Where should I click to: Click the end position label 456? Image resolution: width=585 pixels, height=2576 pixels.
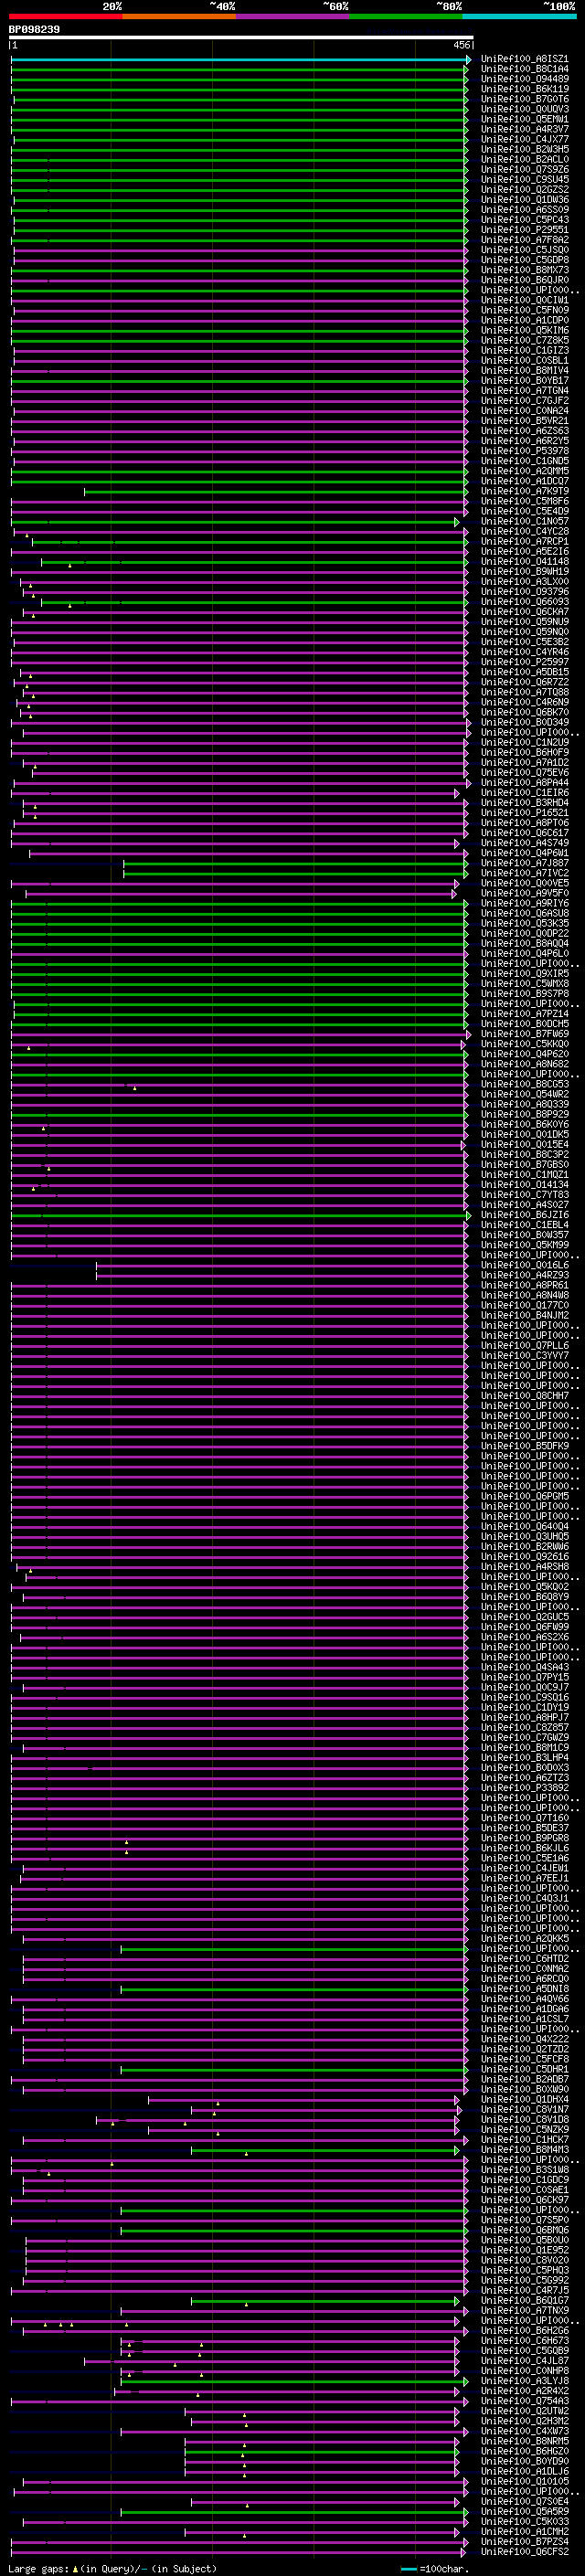tap(461, 45)
